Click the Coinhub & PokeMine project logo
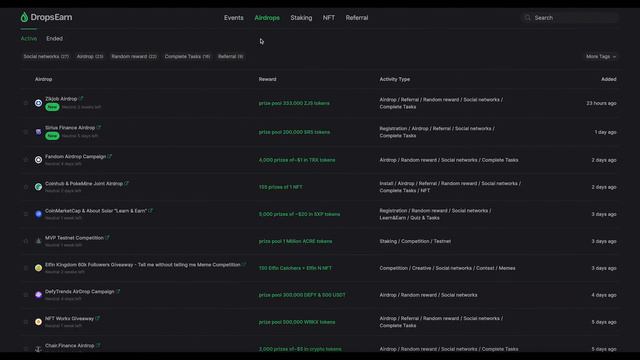 click(38, 187)
